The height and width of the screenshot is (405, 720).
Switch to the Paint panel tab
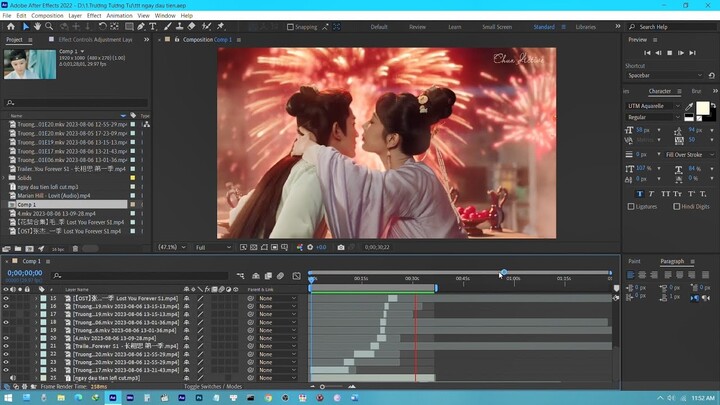(634, 261)
